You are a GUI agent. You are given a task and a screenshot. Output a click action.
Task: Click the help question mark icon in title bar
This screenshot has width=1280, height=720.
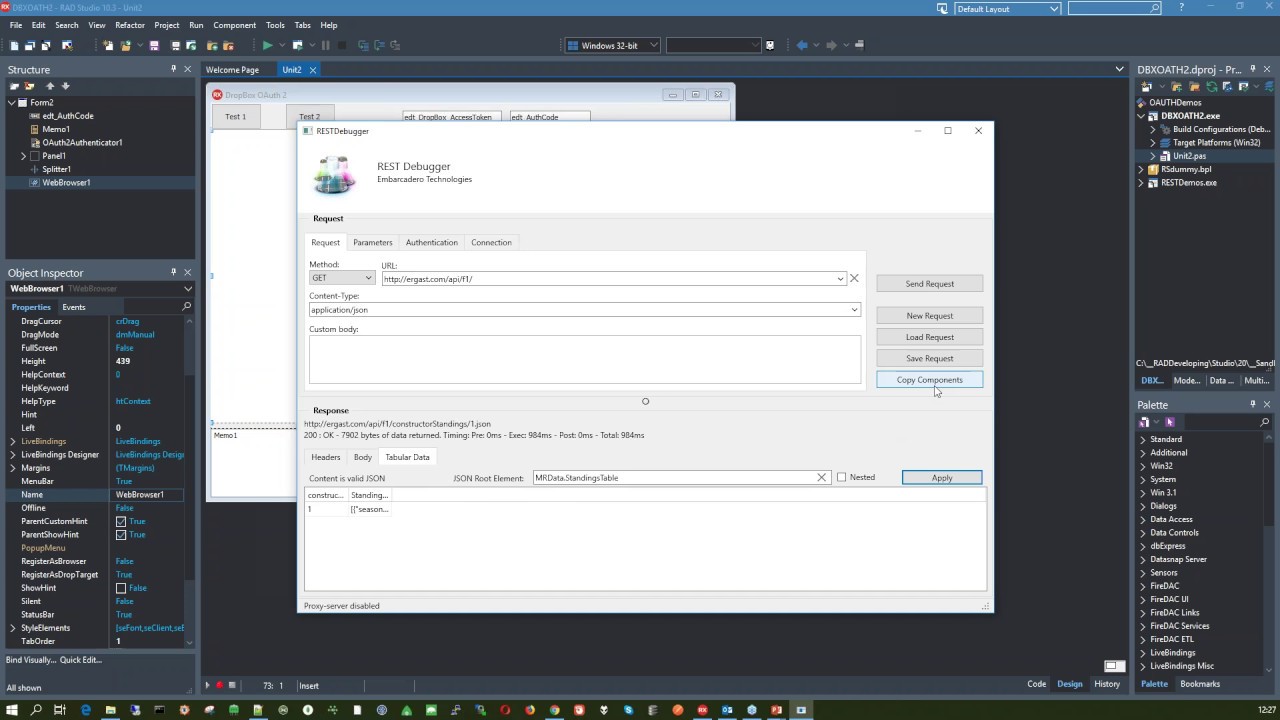click(1182, 8)
